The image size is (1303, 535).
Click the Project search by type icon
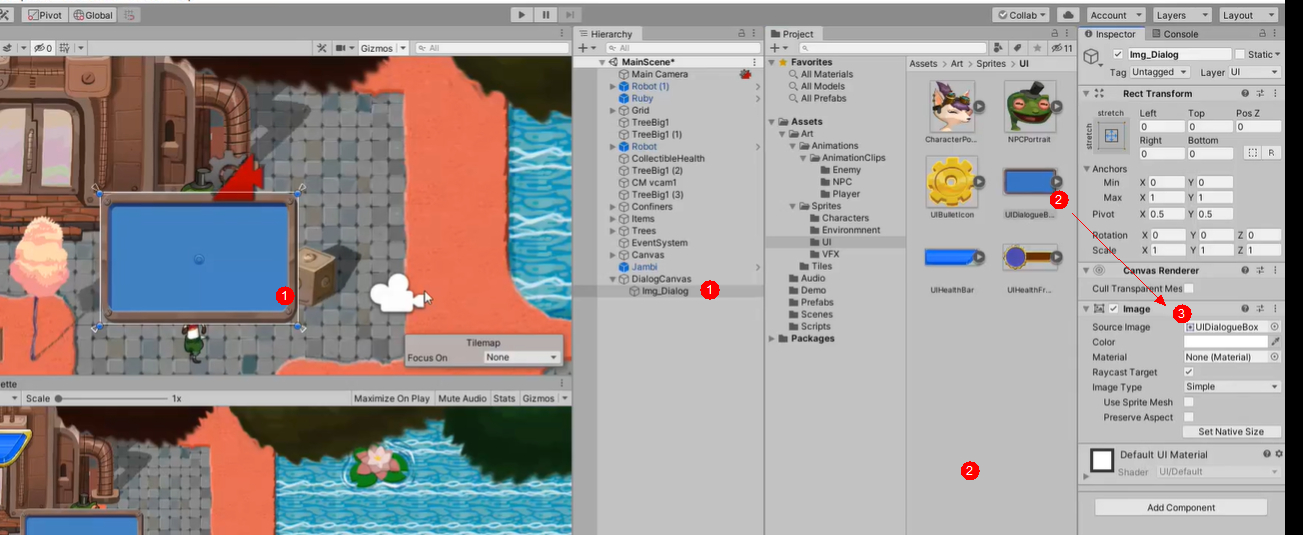(x=999, y=48)
